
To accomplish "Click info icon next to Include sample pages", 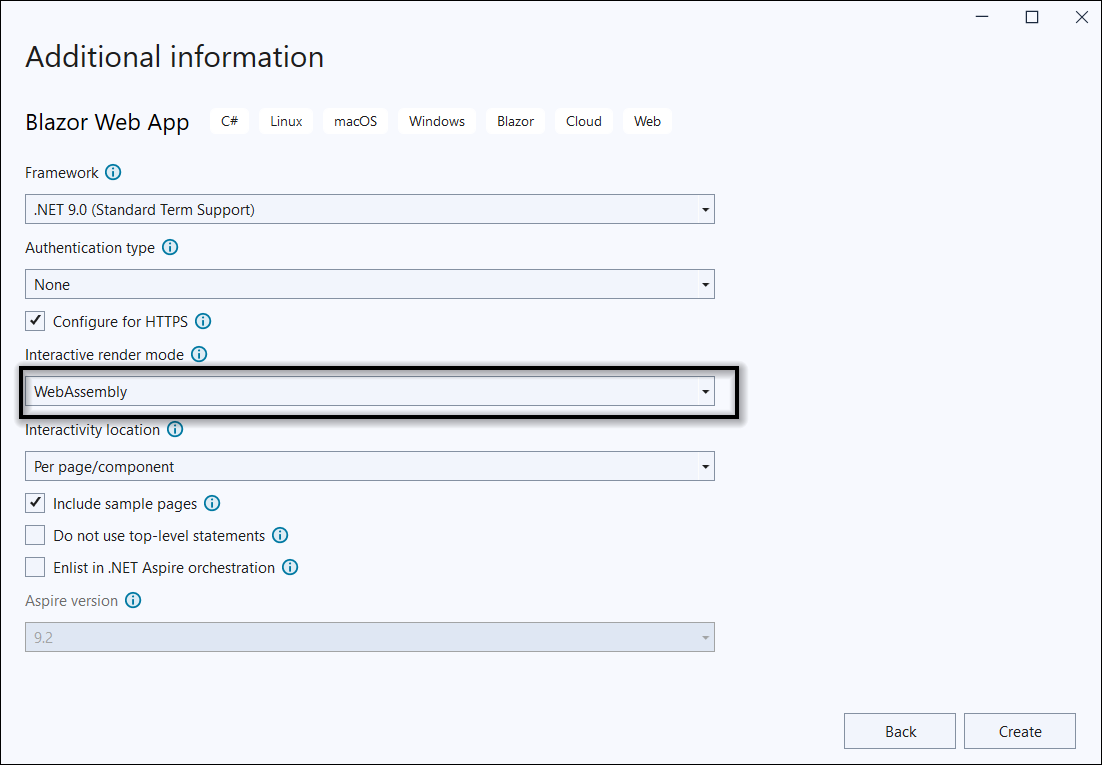I will (212, 503).
